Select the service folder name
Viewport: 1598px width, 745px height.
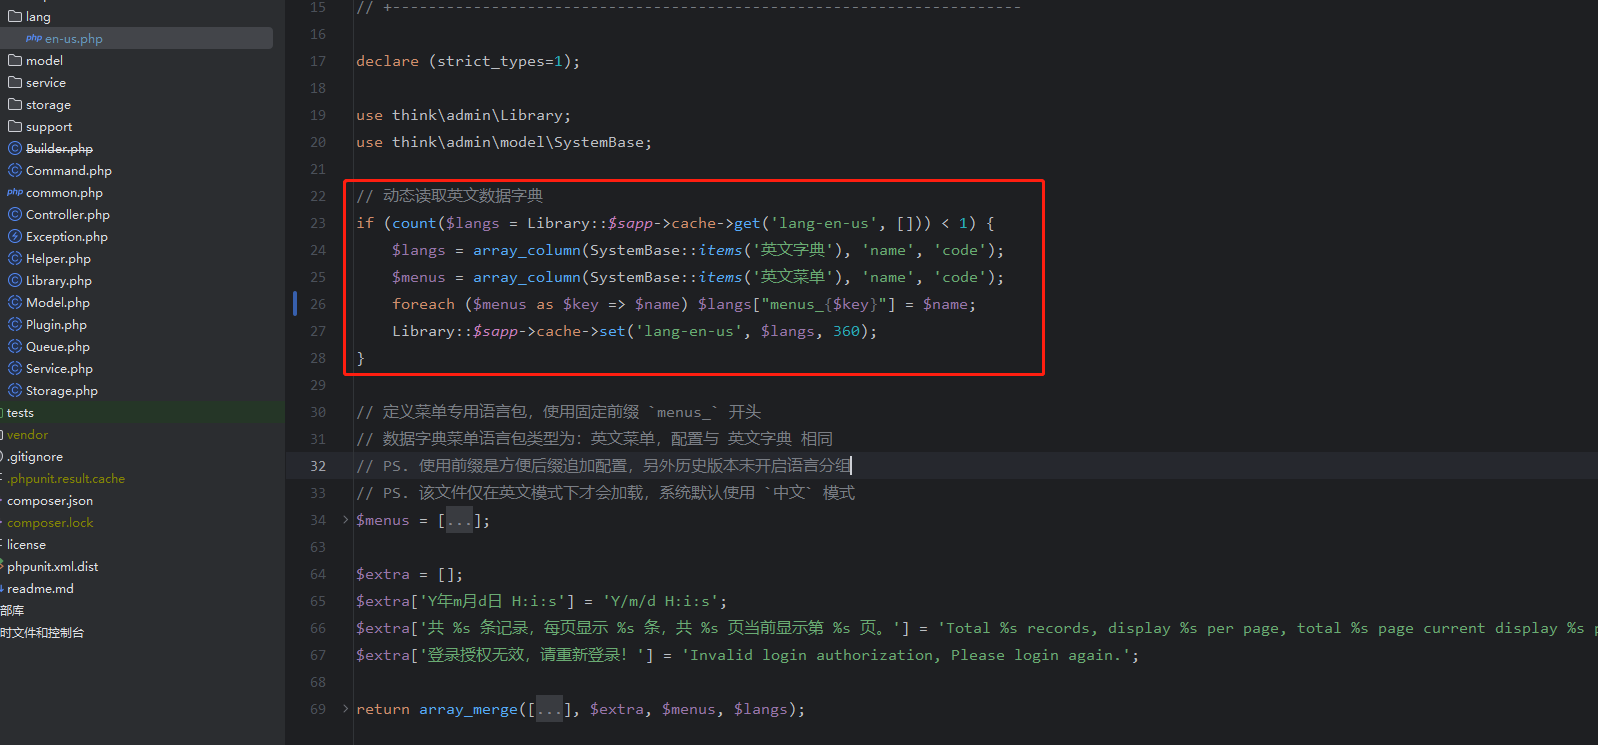tap(46, 83)
